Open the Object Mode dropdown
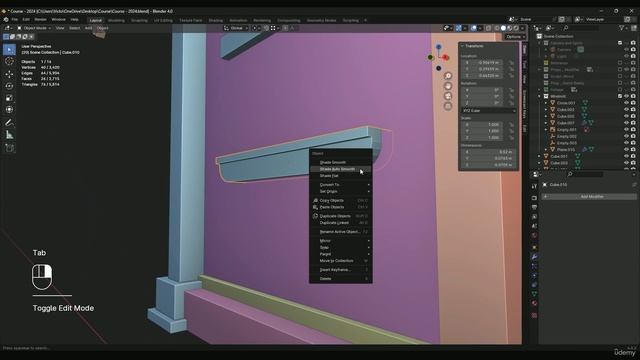The image size is (640, 360). click(34, 28)
